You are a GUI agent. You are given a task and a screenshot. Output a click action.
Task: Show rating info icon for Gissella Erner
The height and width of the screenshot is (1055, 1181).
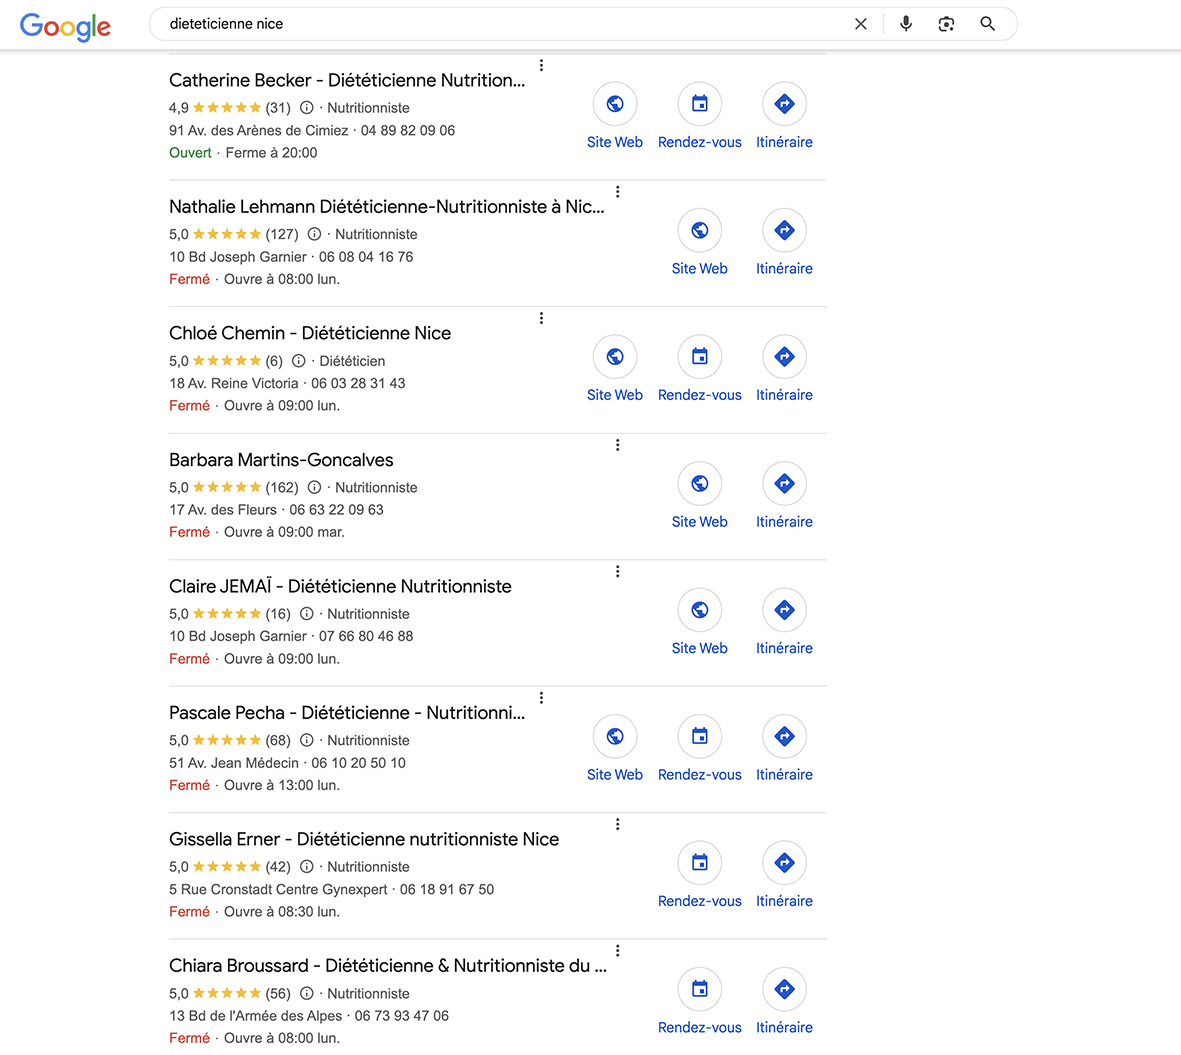click(307, 867)
